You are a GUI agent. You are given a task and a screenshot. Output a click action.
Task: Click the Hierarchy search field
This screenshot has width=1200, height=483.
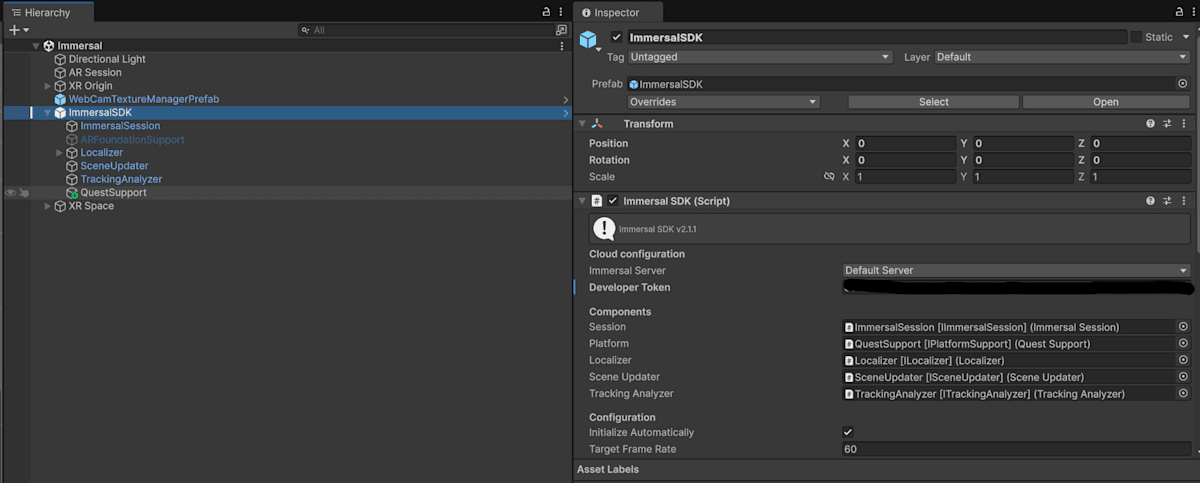coord(425,31)
